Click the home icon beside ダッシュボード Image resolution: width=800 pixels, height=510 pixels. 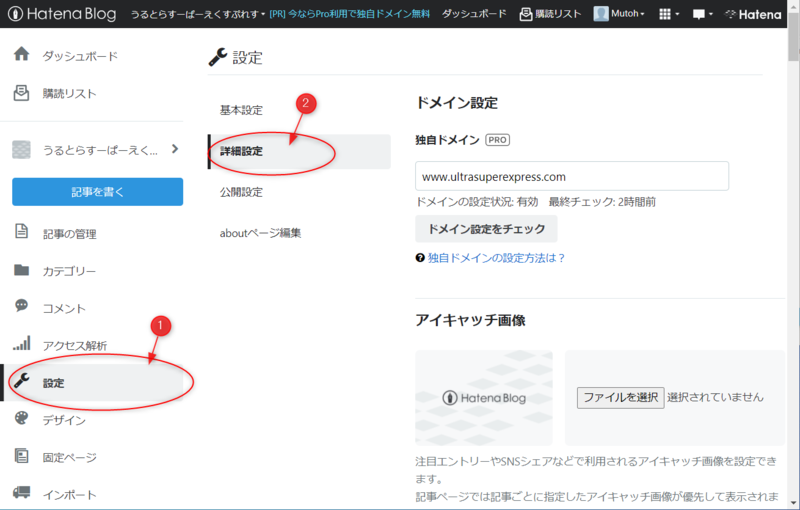click(21, 54)
